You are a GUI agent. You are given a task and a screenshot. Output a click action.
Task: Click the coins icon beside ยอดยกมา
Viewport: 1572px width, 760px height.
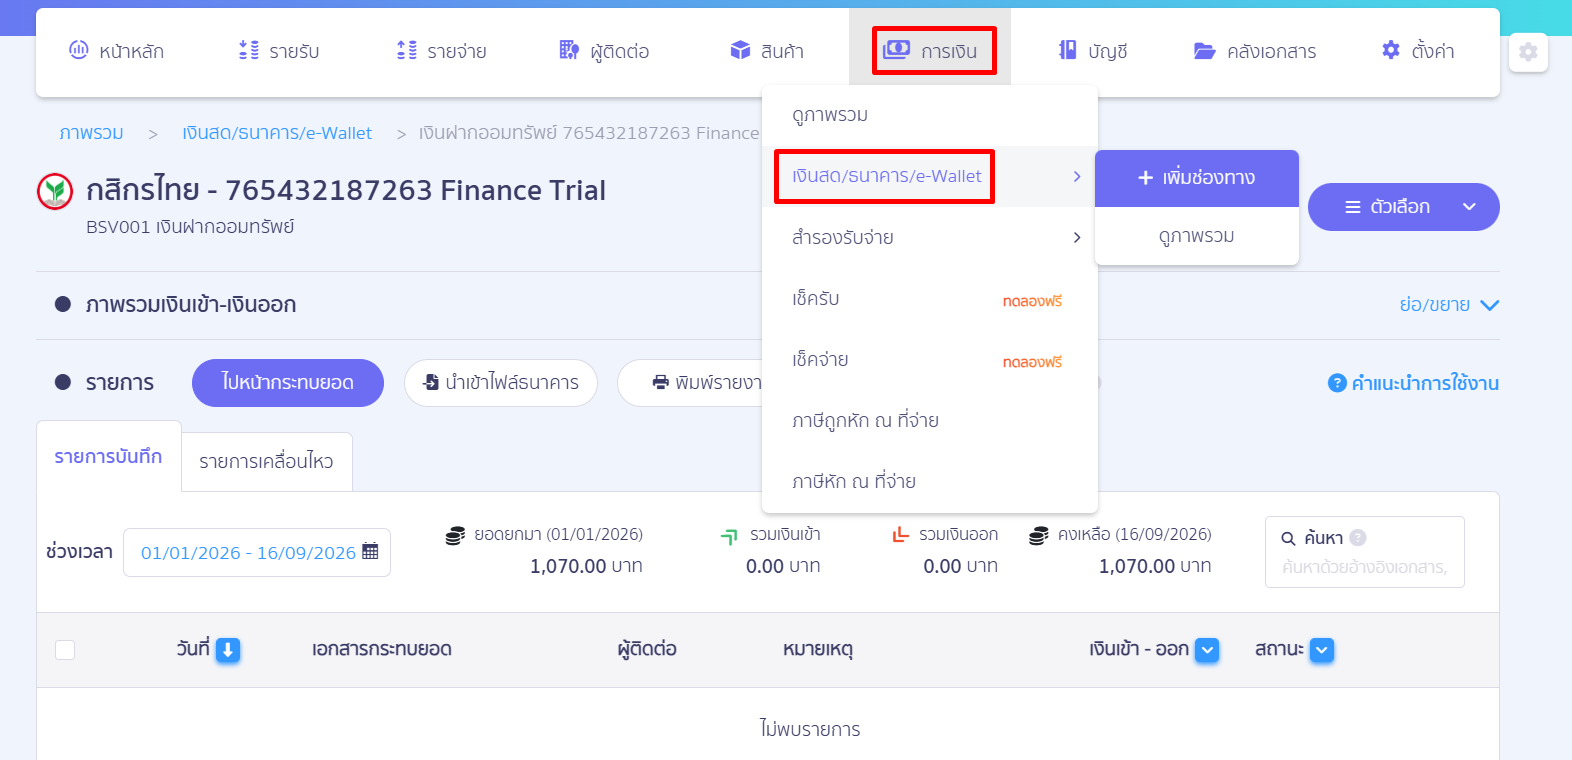[455, 535]
